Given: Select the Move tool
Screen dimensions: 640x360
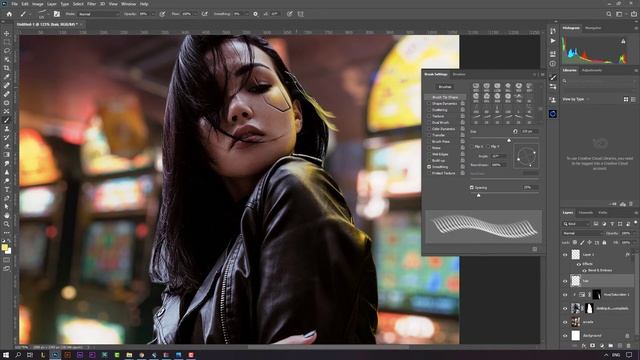Looking at the screenshot, I should 7,33.
